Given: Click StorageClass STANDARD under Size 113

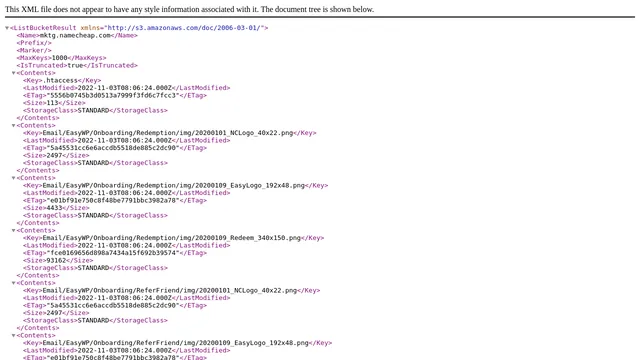Looking at the screenshot, I should pos(95,111).
